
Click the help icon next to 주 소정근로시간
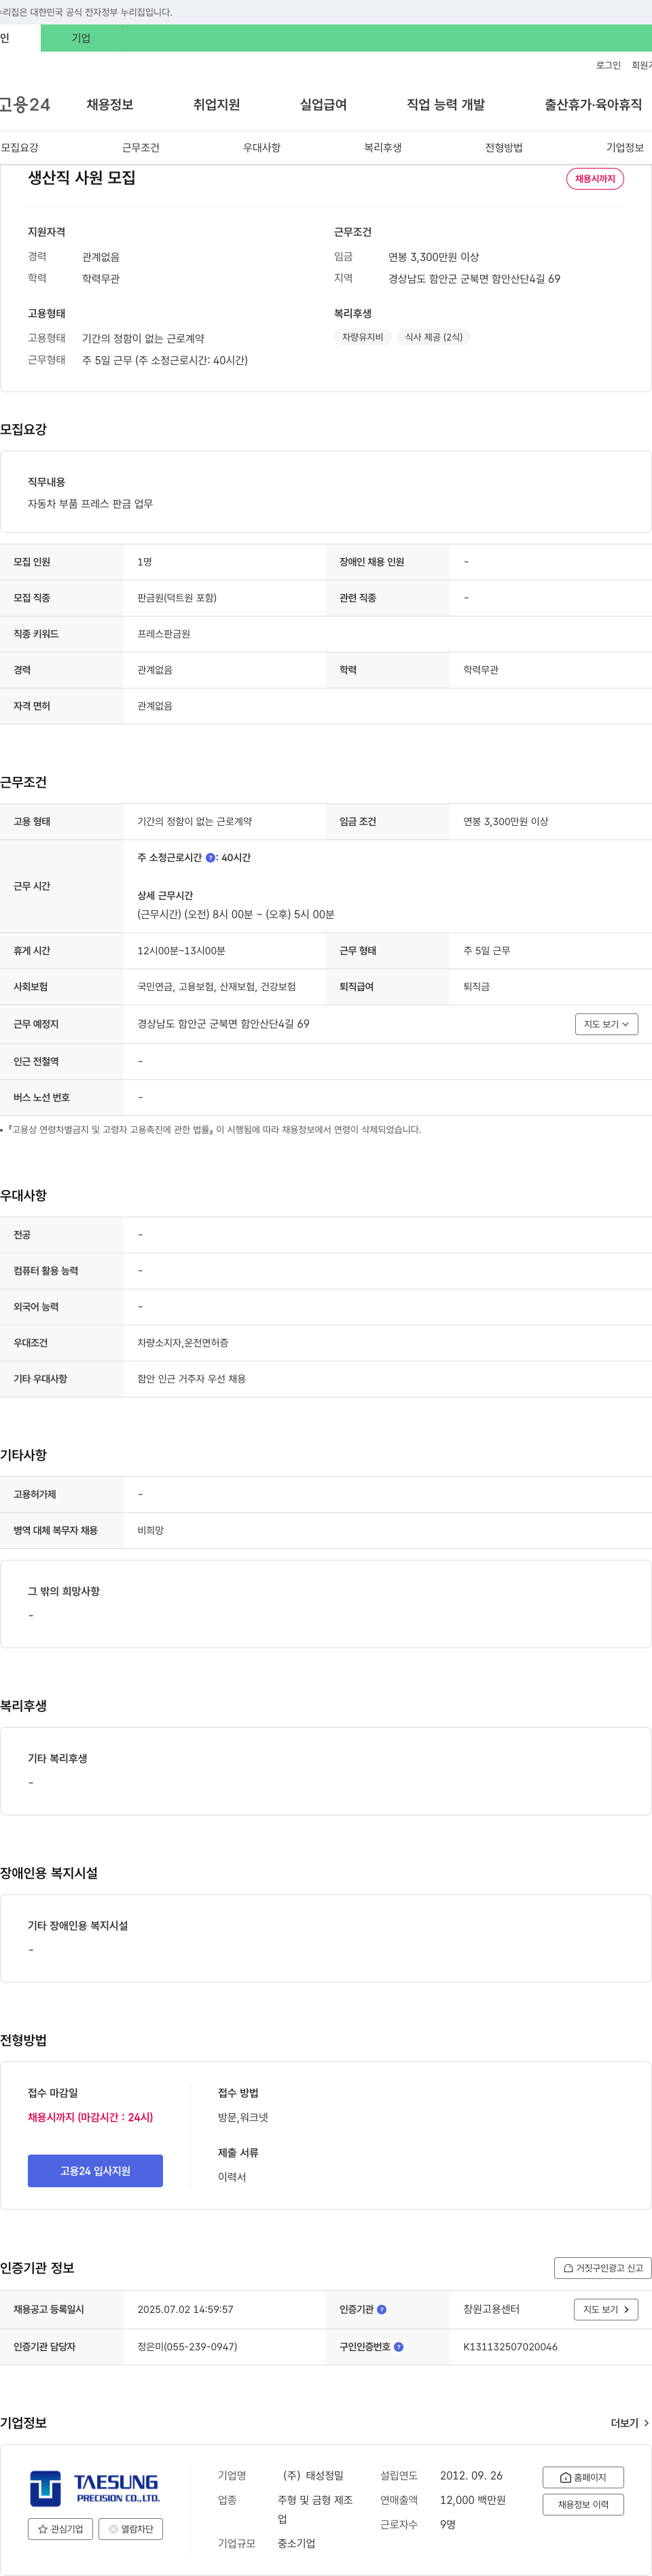(x=210, y=858)
